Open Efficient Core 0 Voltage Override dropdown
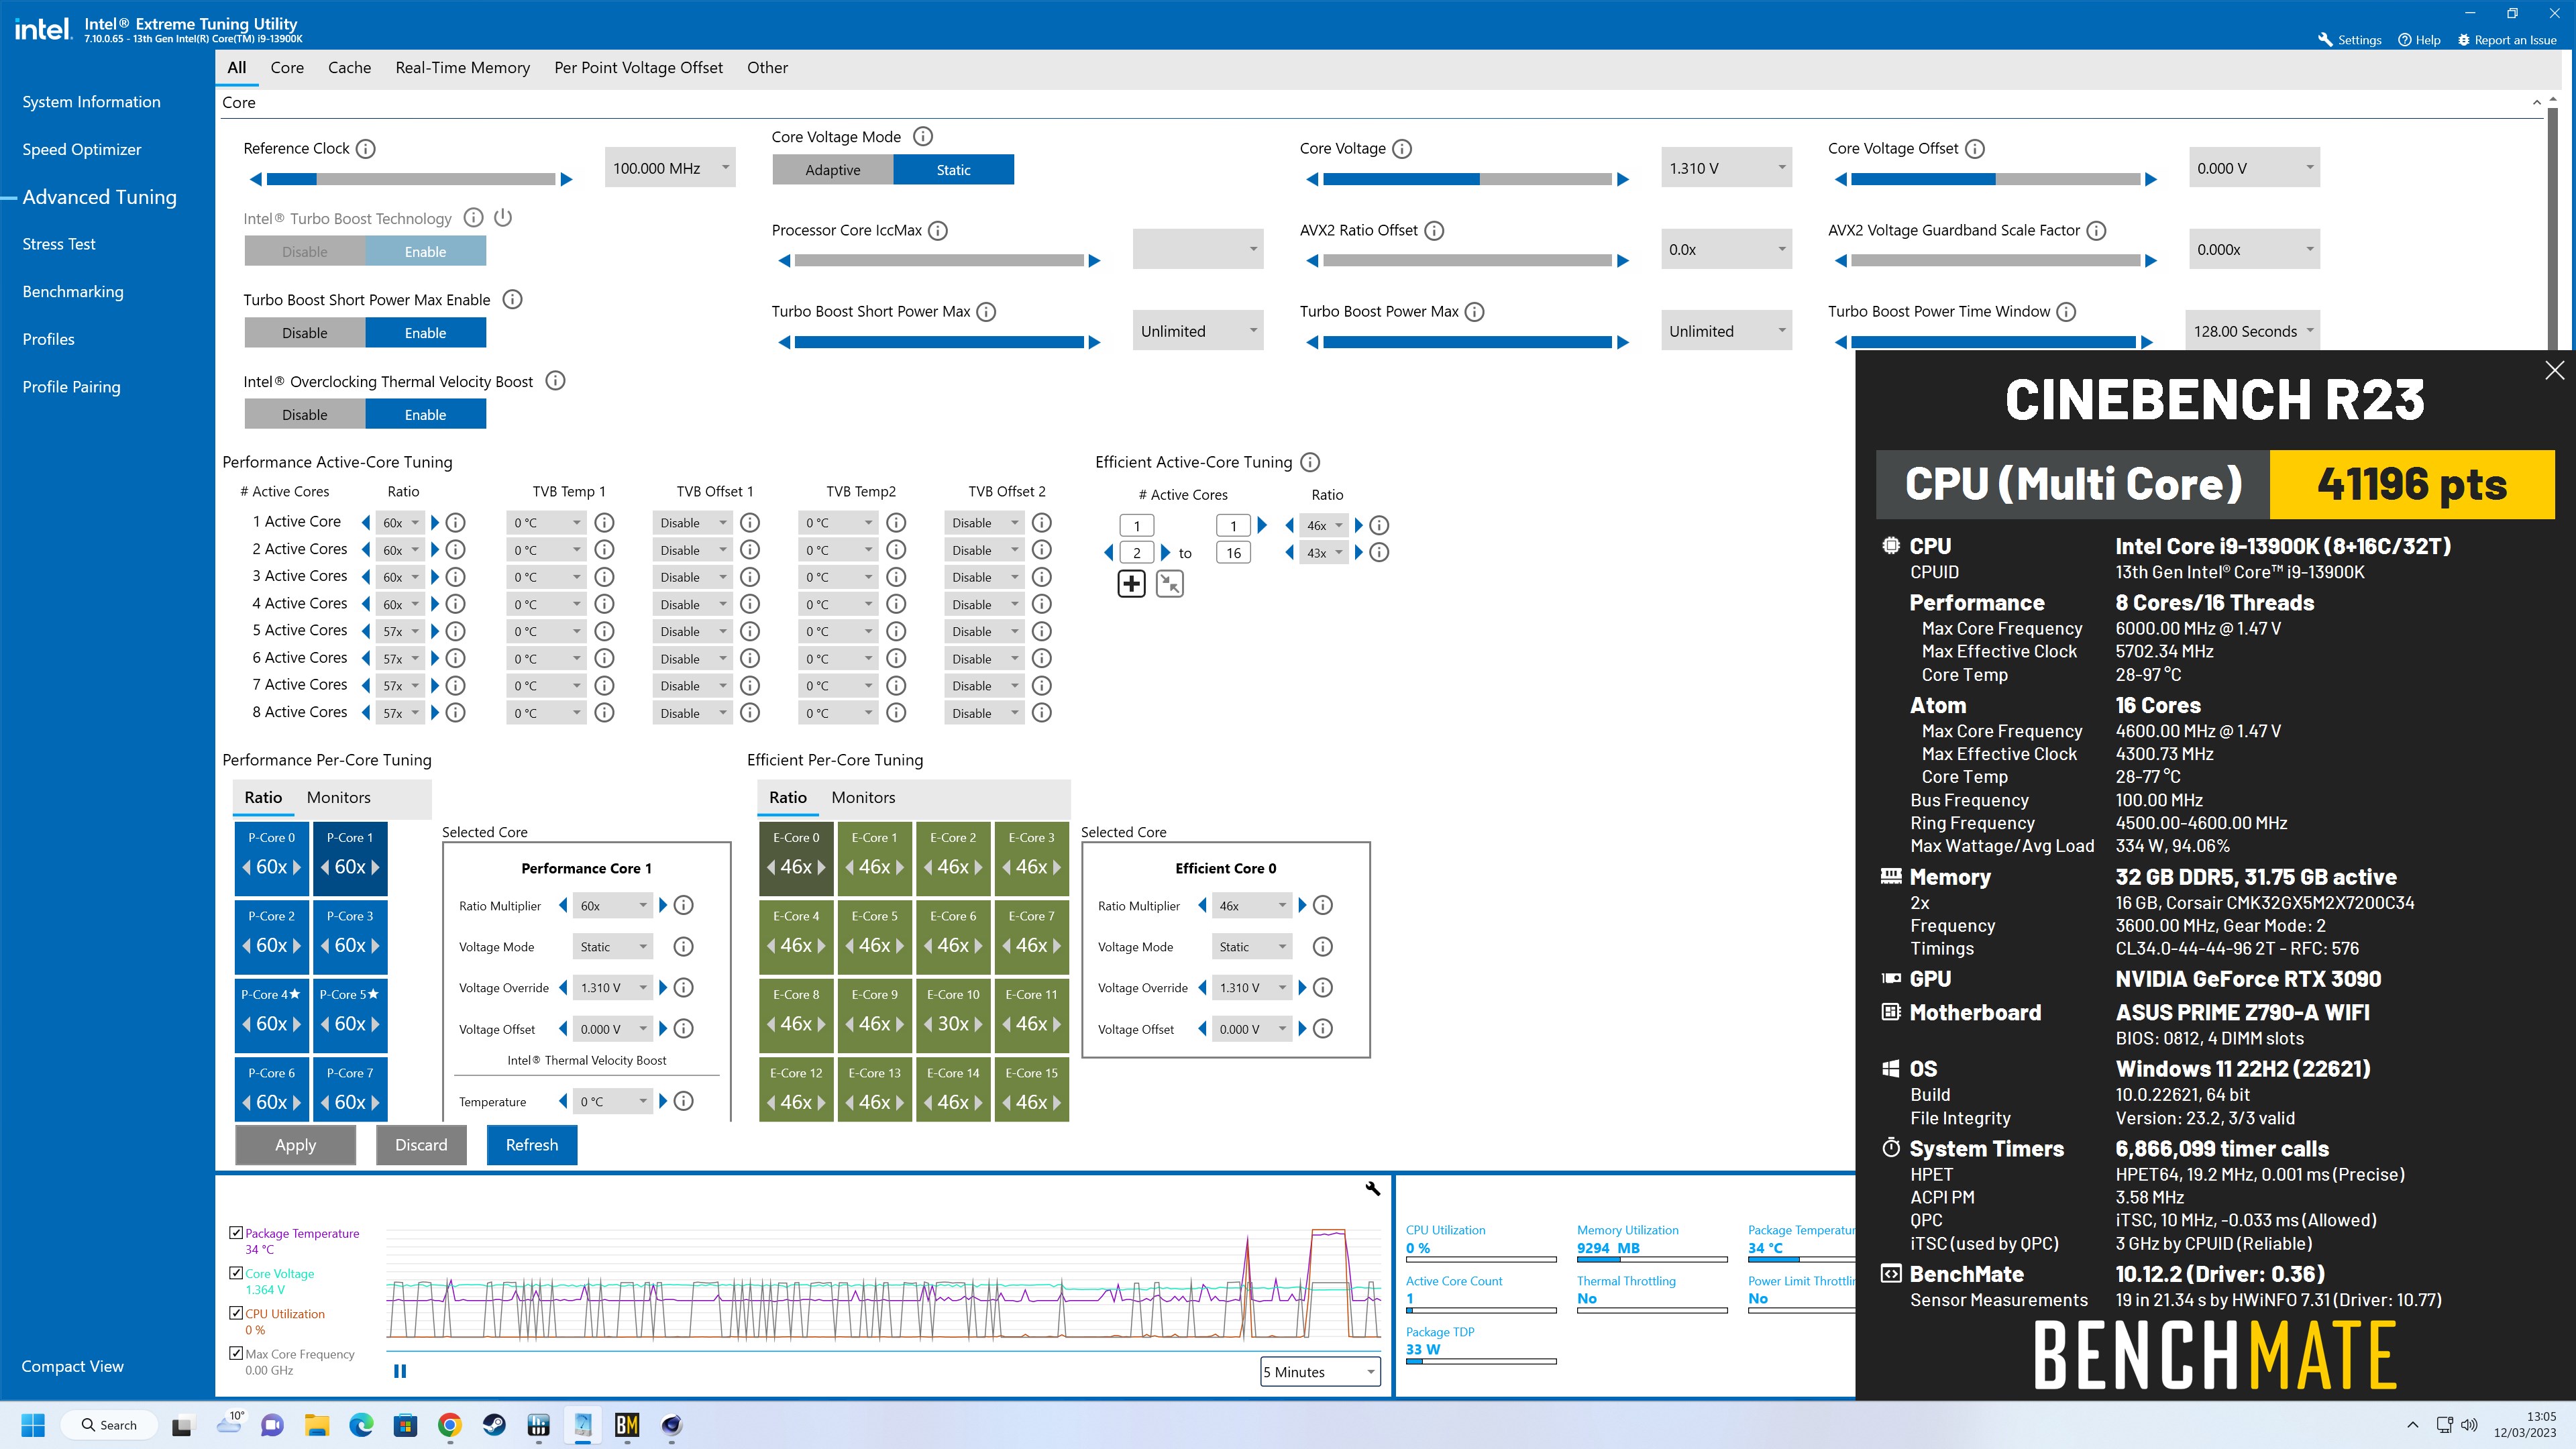 [1251, 988]
